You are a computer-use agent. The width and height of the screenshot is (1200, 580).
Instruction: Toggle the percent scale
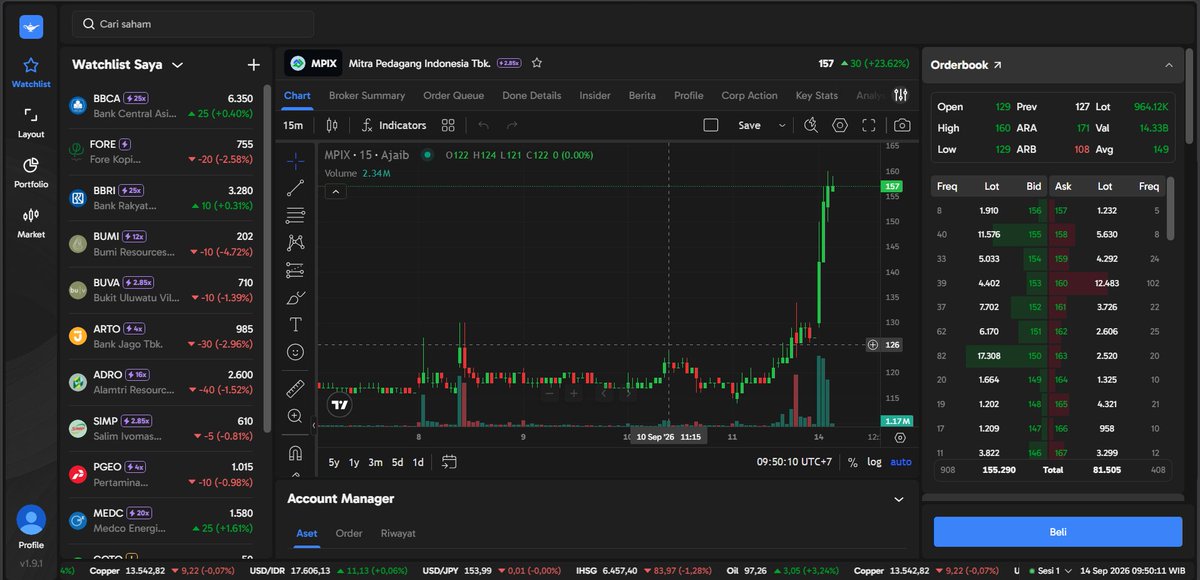[853, 462]
